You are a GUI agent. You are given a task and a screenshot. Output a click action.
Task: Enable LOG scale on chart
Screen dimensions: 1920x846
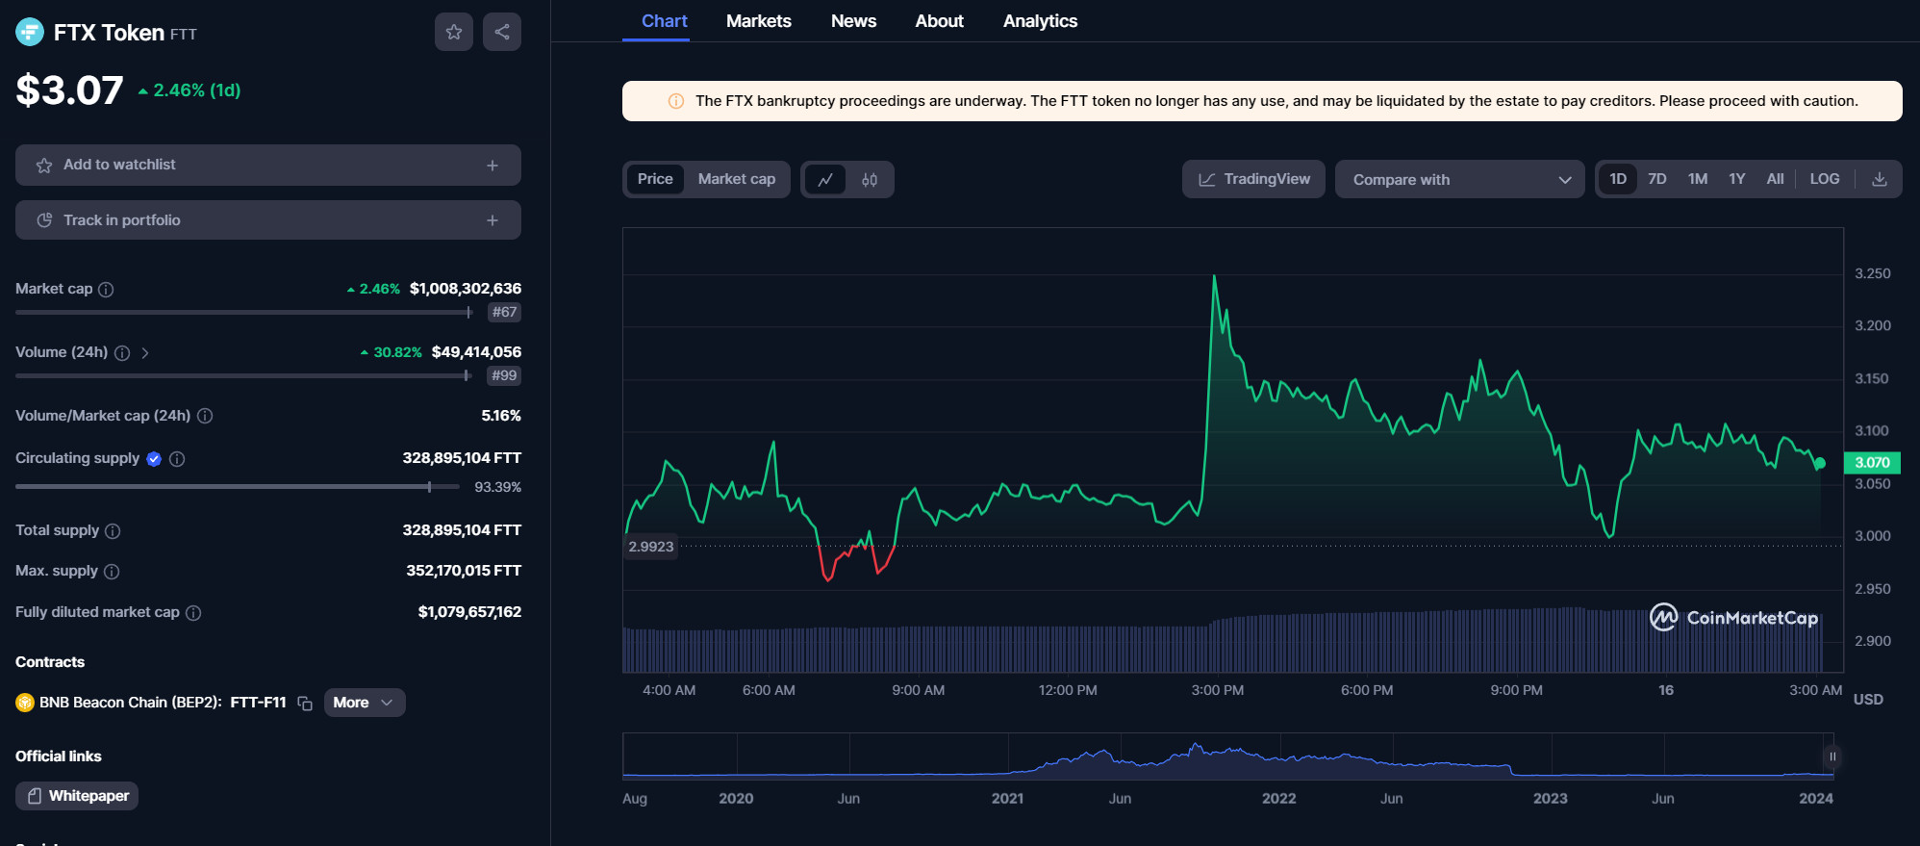[1824, 179]
